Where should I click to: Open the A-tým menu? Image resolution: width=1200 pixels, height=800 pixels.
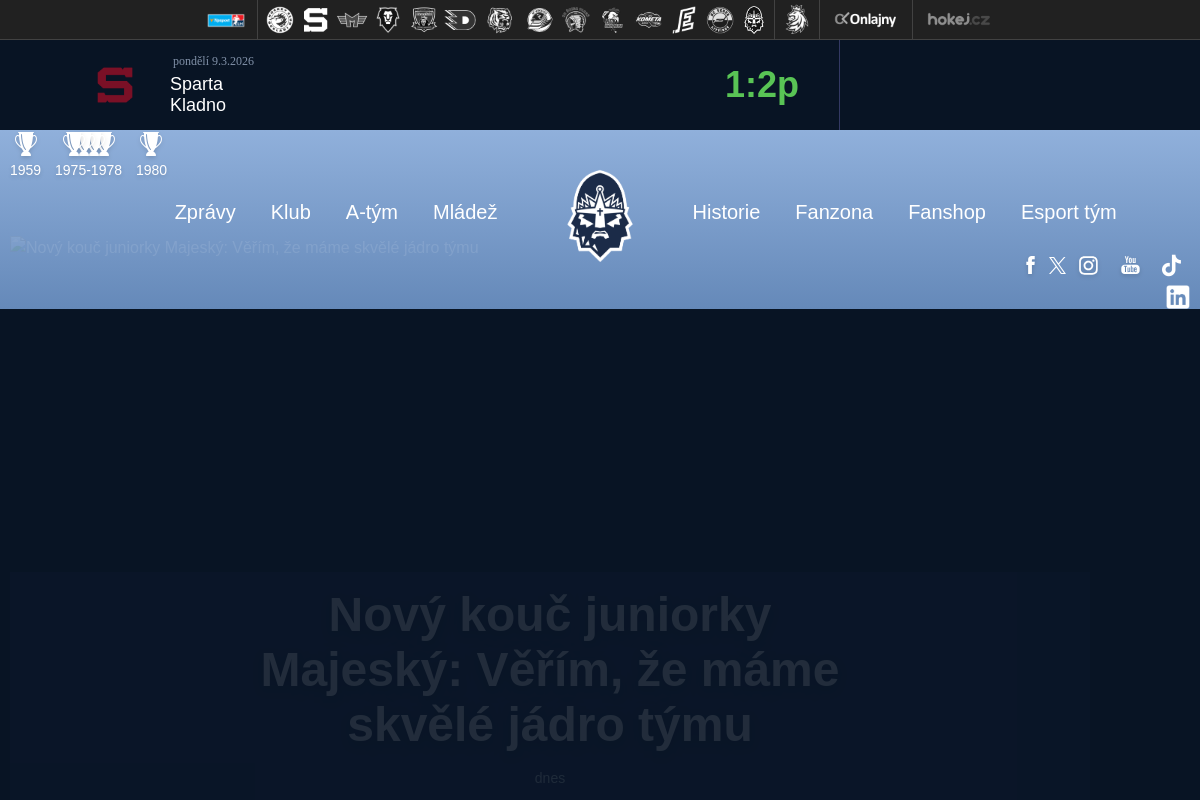(x=372, y=212)
